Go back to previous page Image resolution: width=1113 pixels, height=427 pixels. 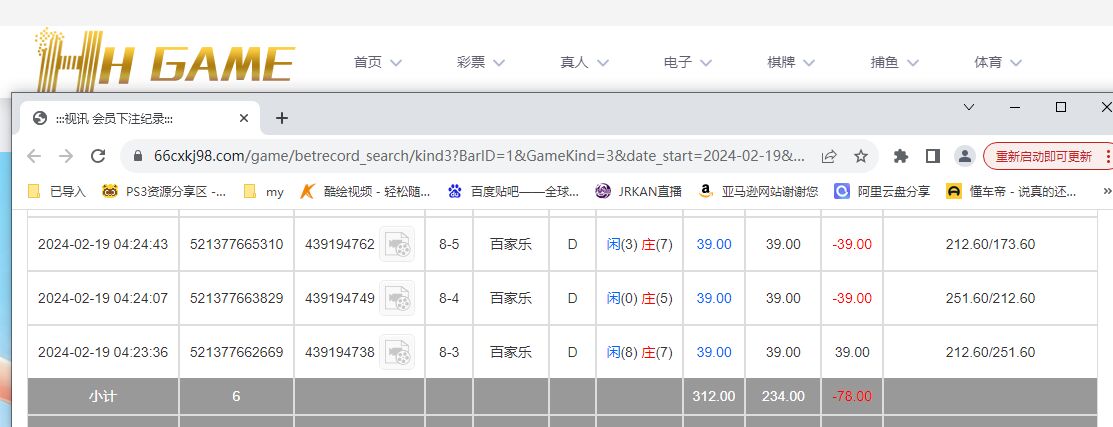tap(33, 156)
